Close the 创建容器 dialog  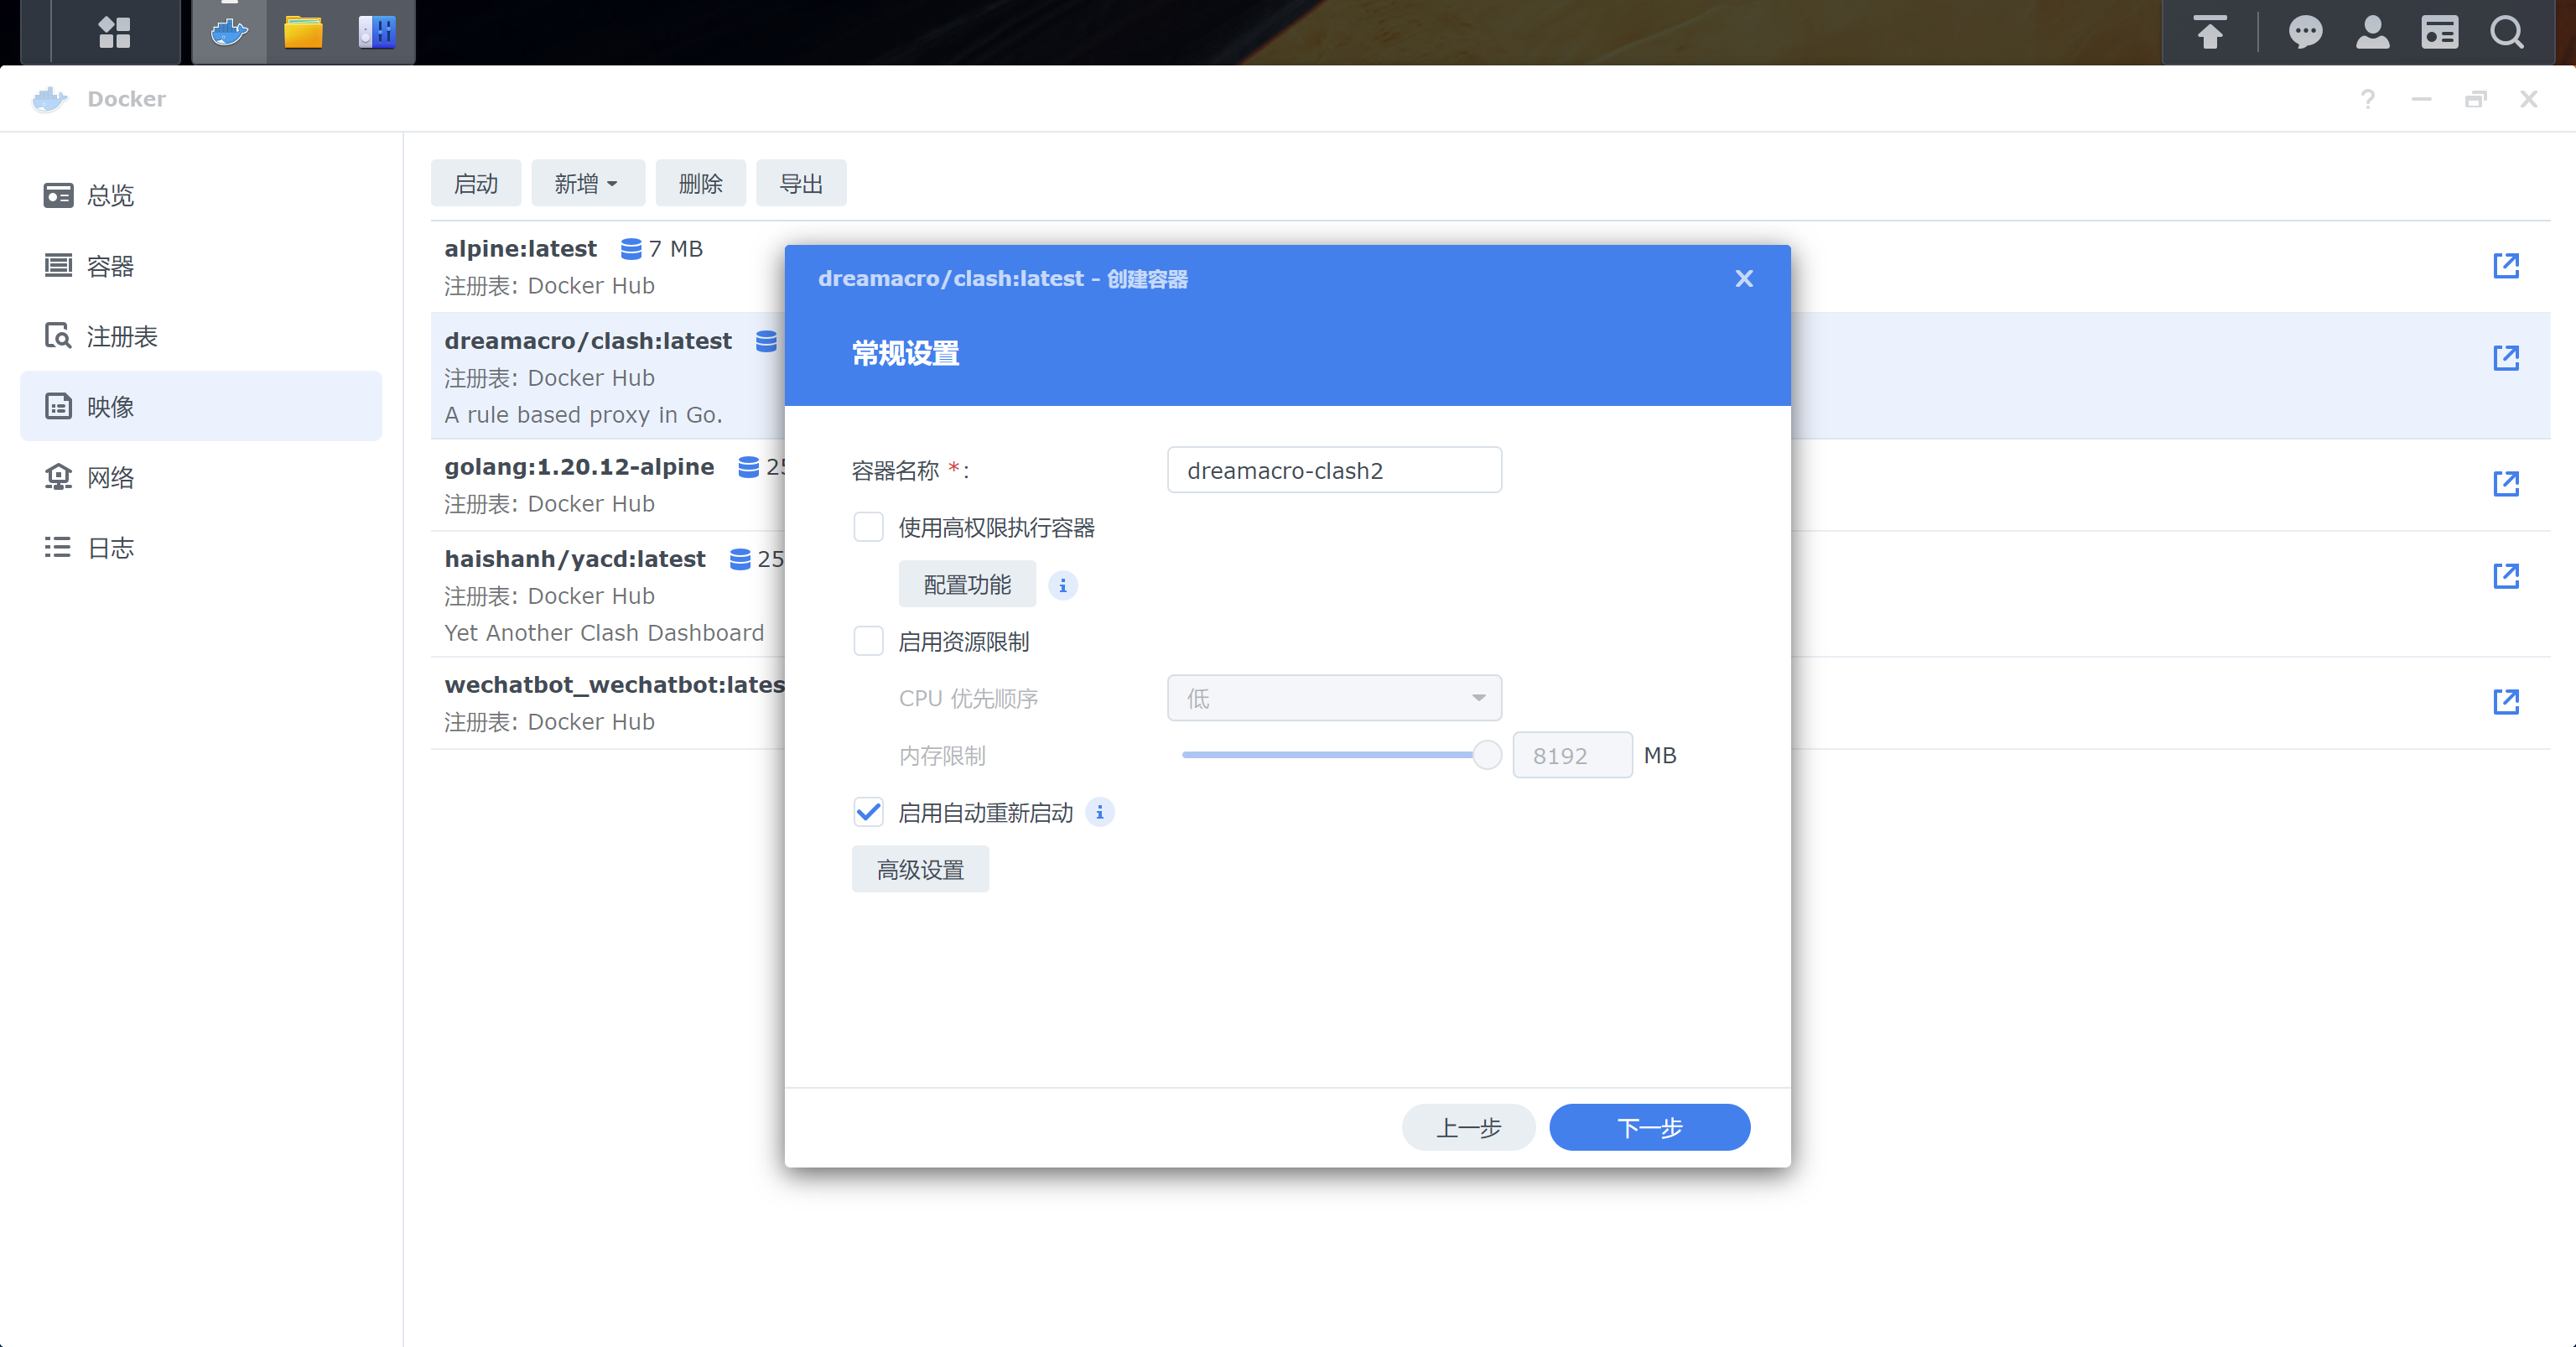[1744, 279]
